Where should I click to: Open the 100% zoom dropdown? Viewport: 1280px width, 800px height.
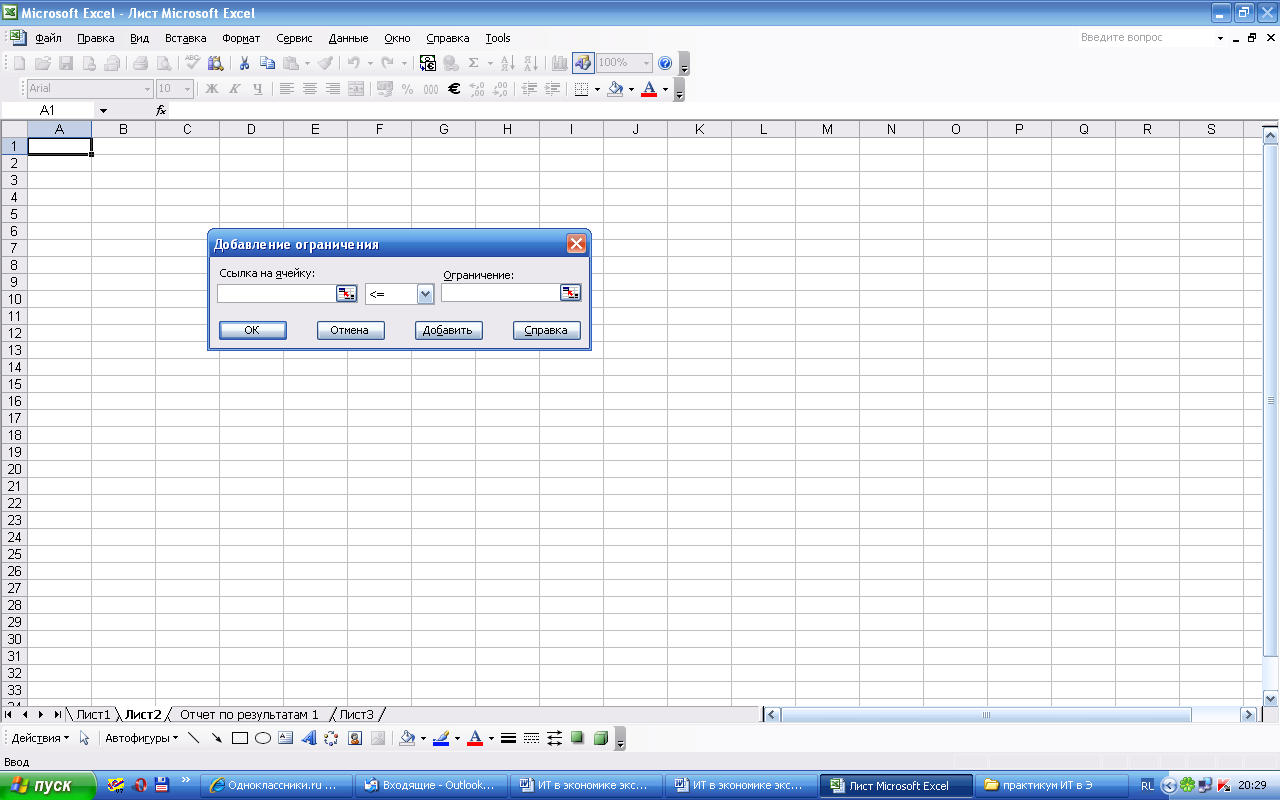coord(646,63)
